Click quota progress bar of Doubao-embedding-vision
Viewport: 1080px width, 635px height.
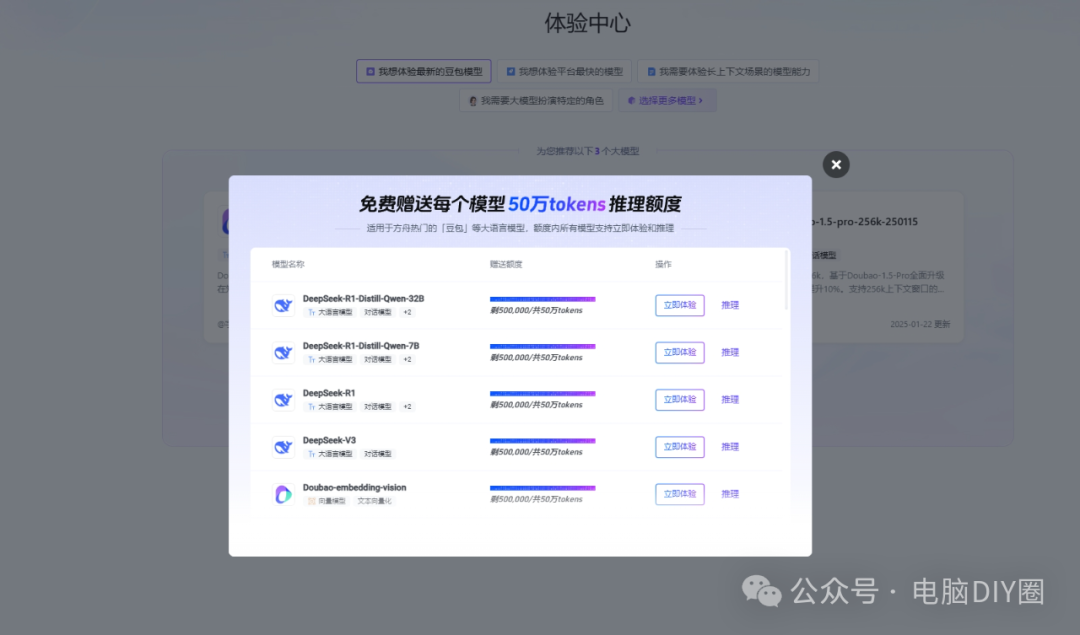click(543, 488)
